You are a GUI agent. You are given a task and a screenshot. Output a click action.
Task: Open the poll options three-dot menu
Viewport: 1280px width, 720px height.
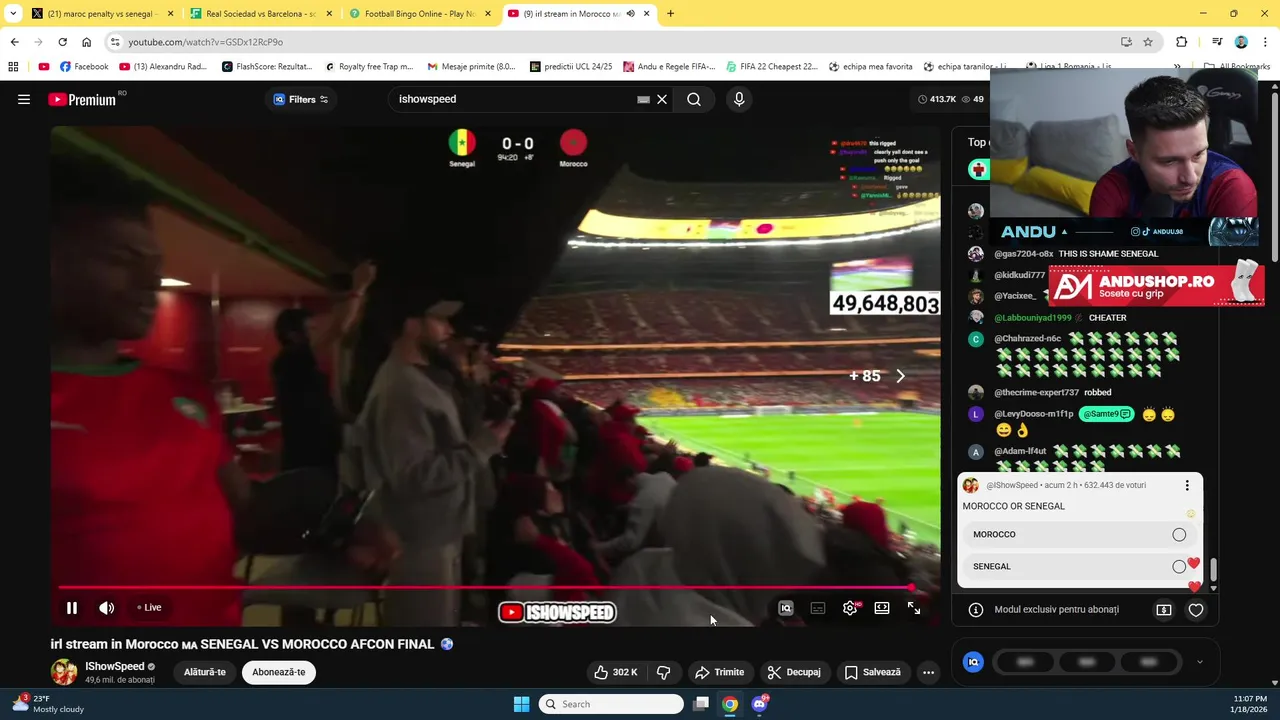1187,485
